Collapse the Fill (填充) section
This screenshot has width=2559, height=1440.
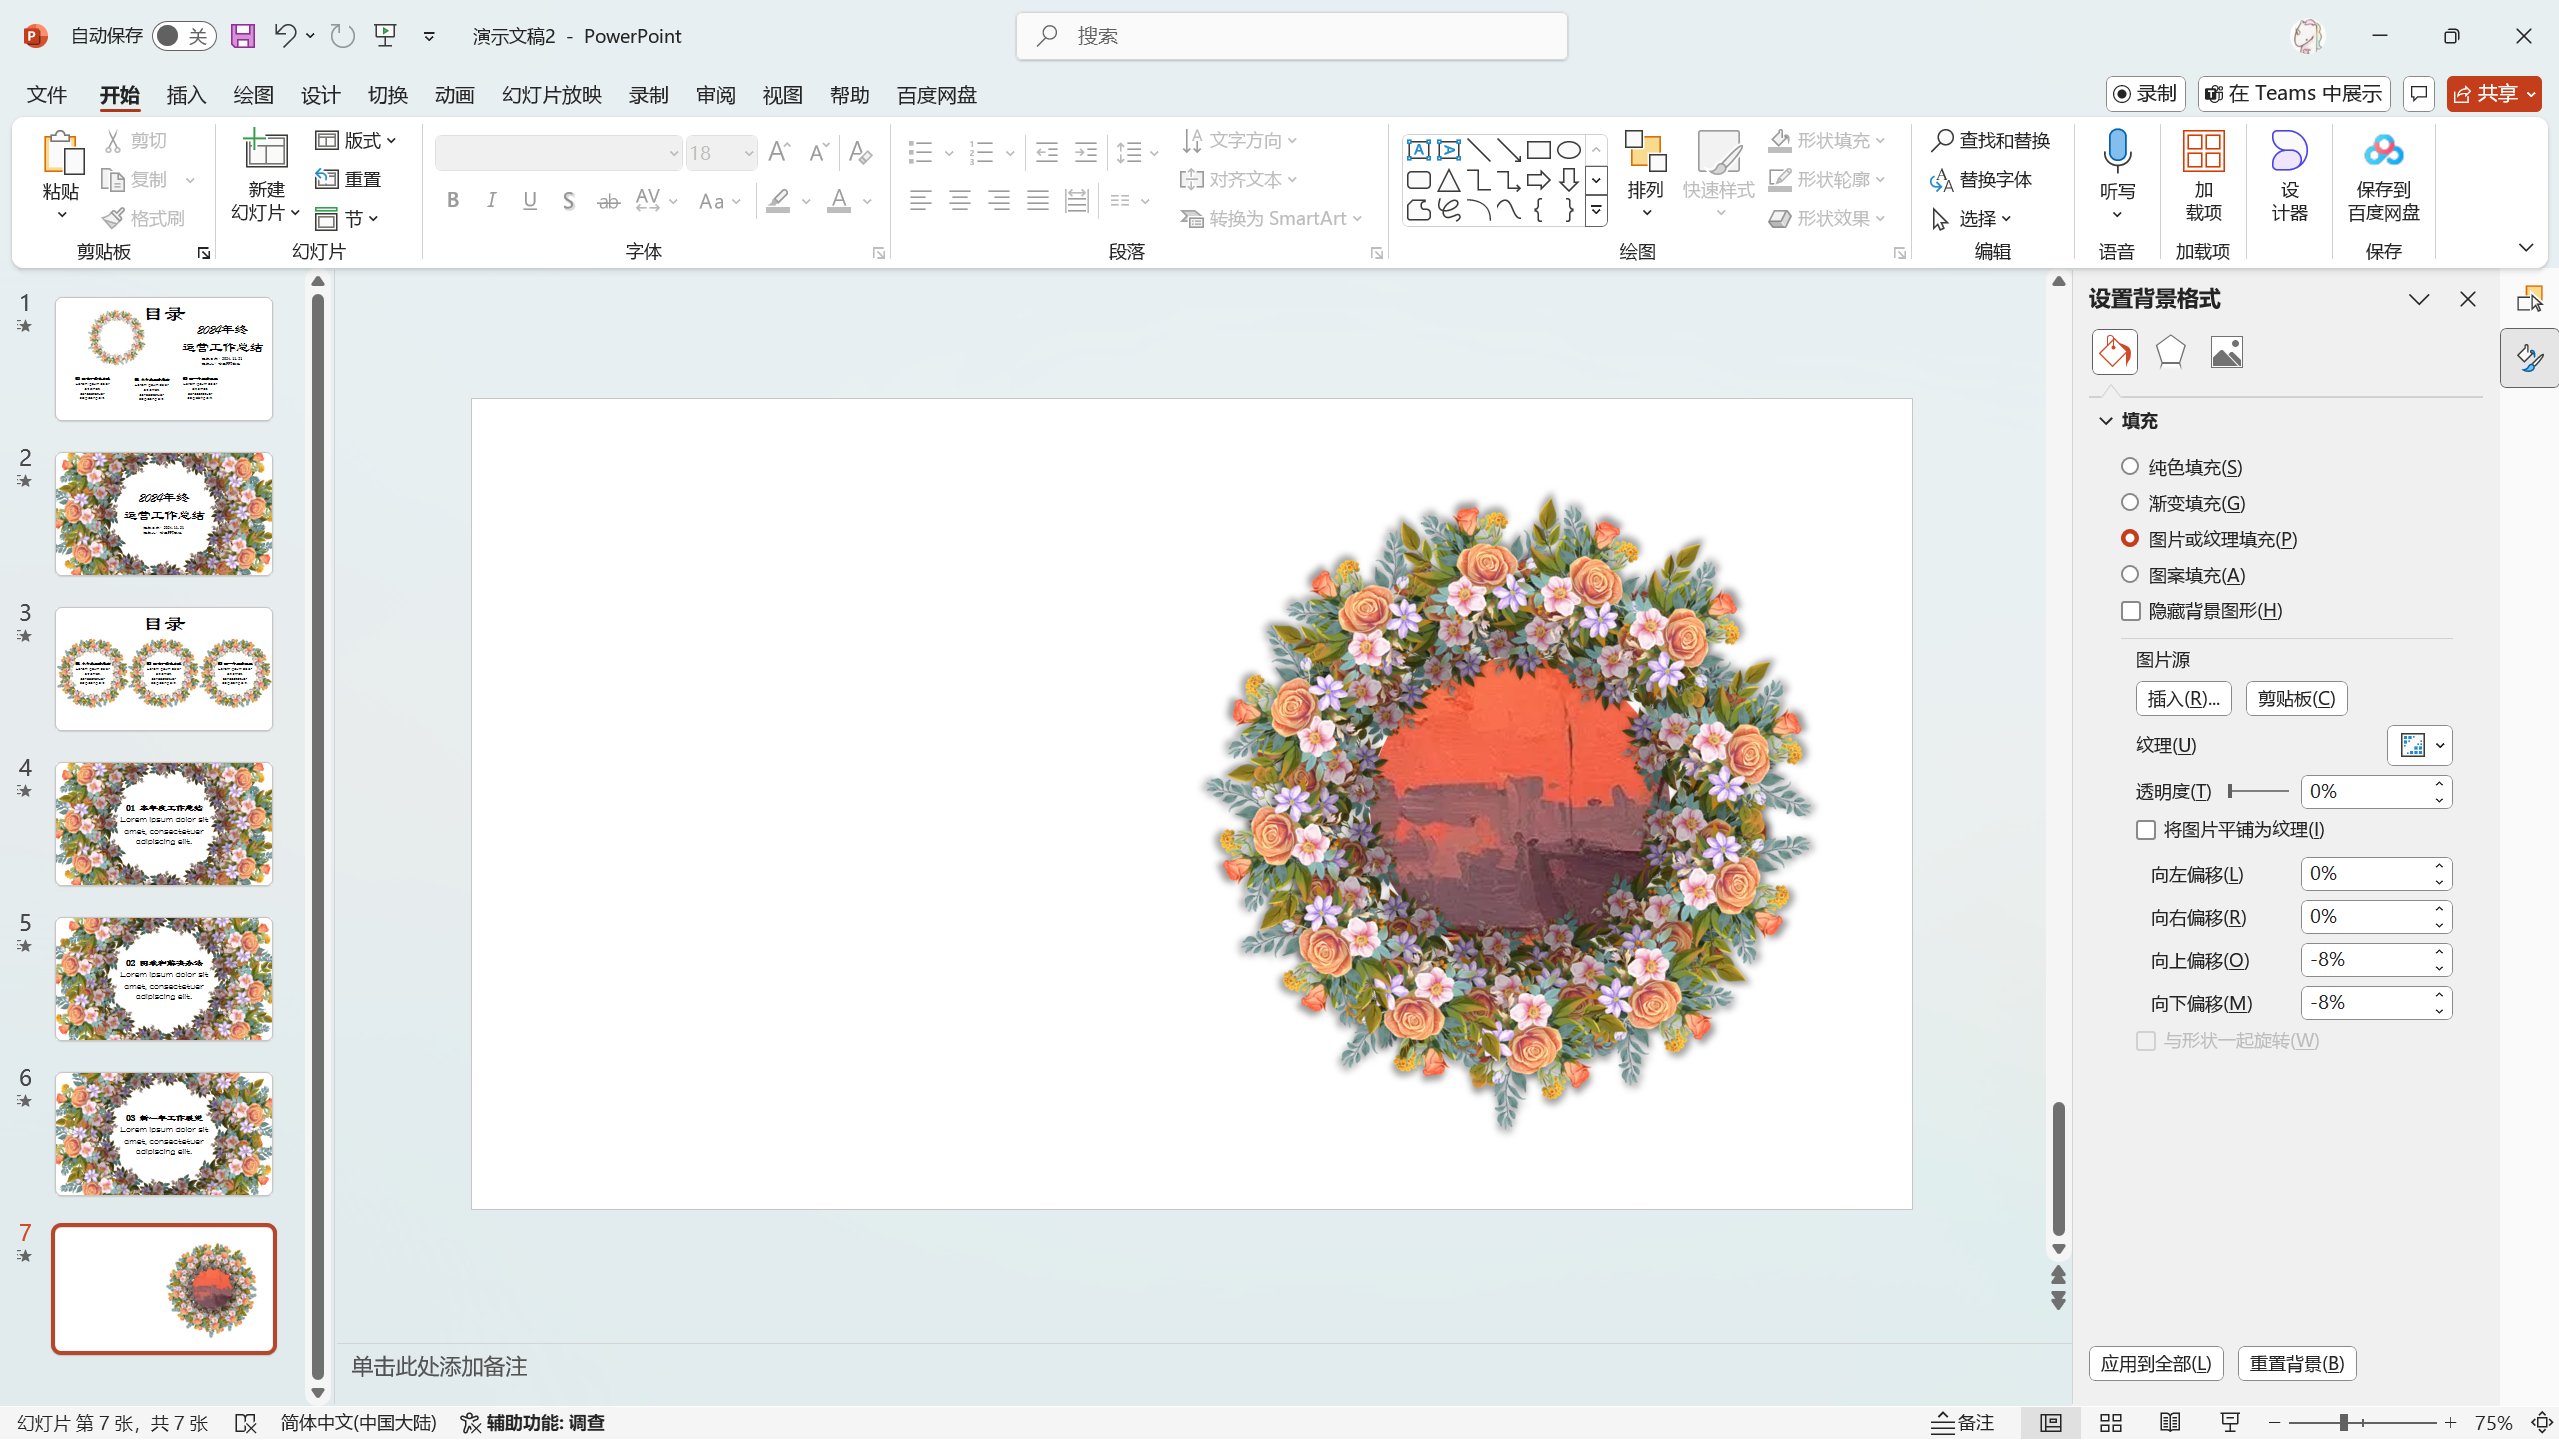point(2106,421)
